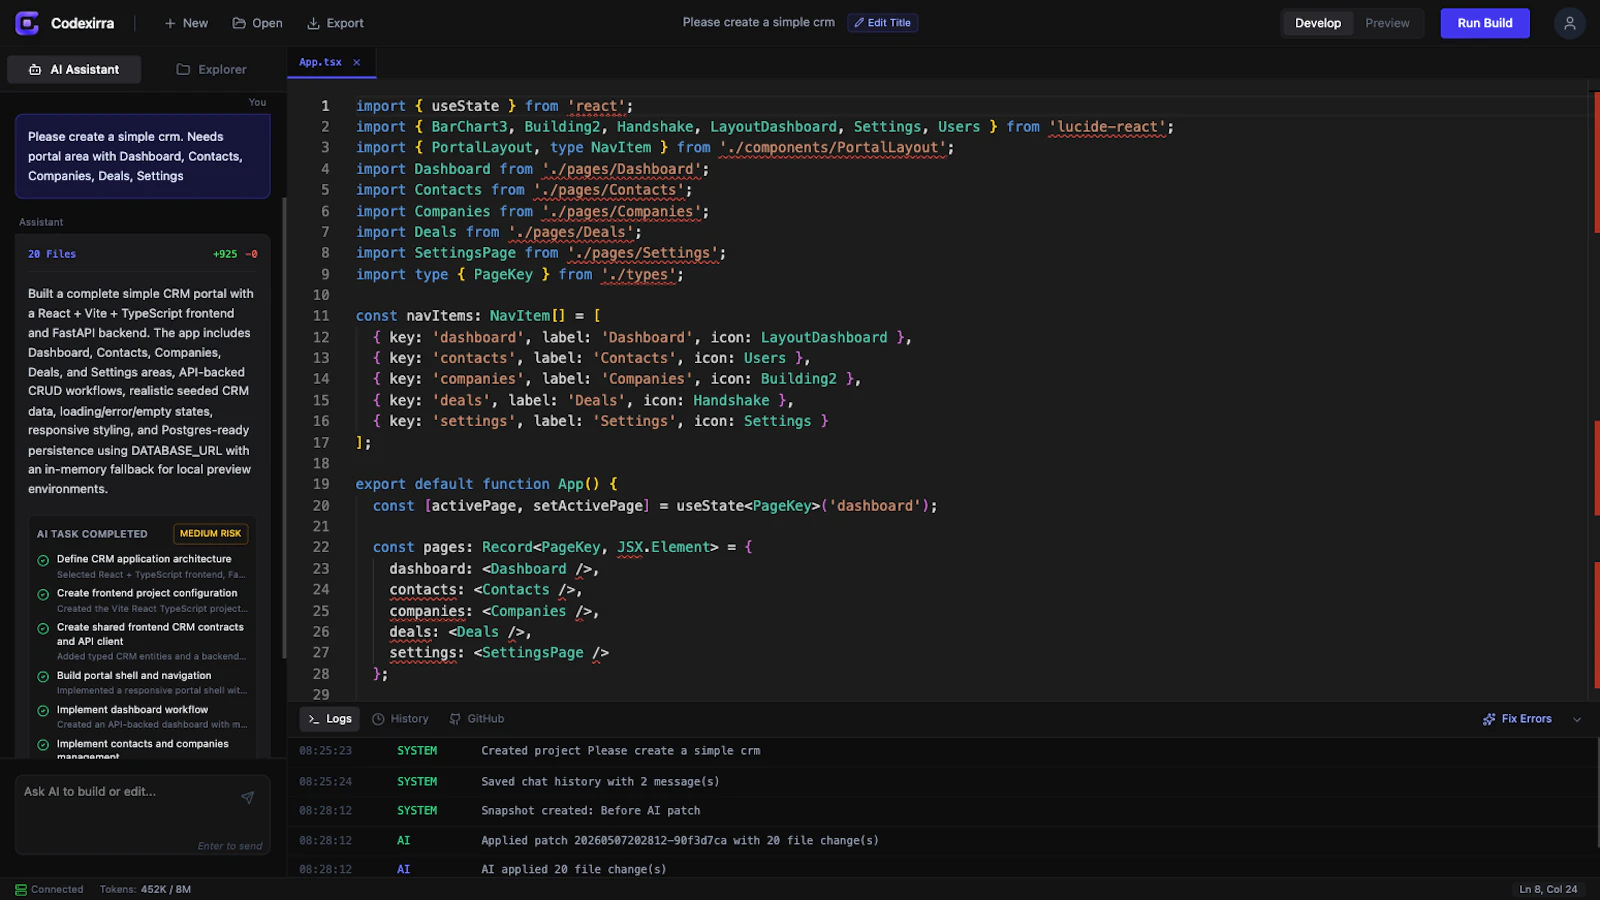Viewport: 1600px width, 900px height.
Task: Click the New plus icon
Action: (x=170, y=23)
